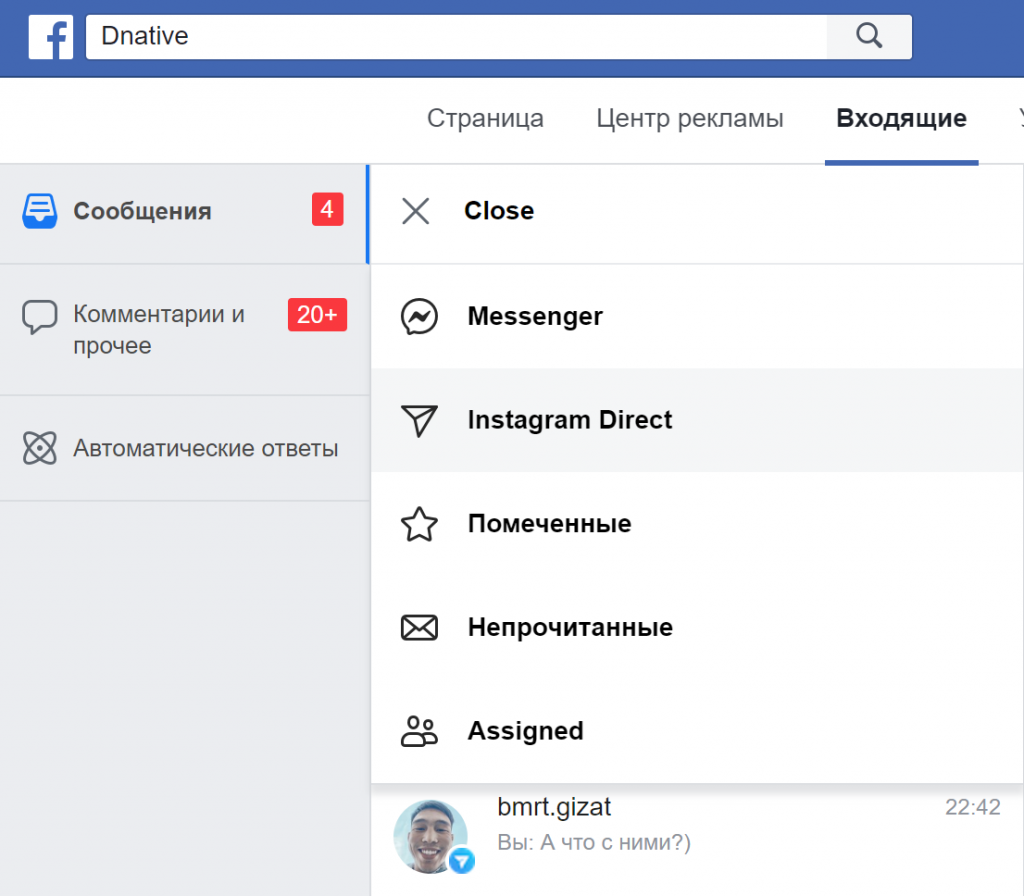Select the Messenger filter option
Image resolution: width=1024 pixels, height=896 pixels.
pos(535,317)
